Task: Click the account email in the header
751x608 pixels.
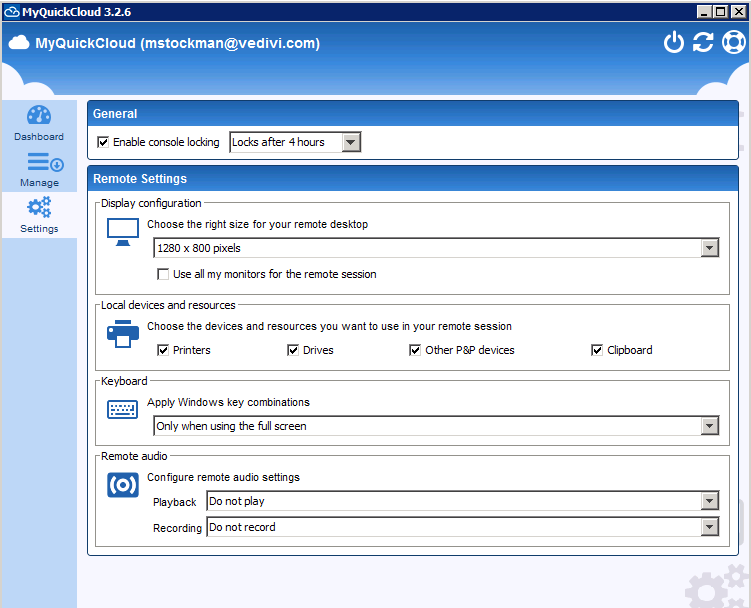Action: (x=232, y=43)
